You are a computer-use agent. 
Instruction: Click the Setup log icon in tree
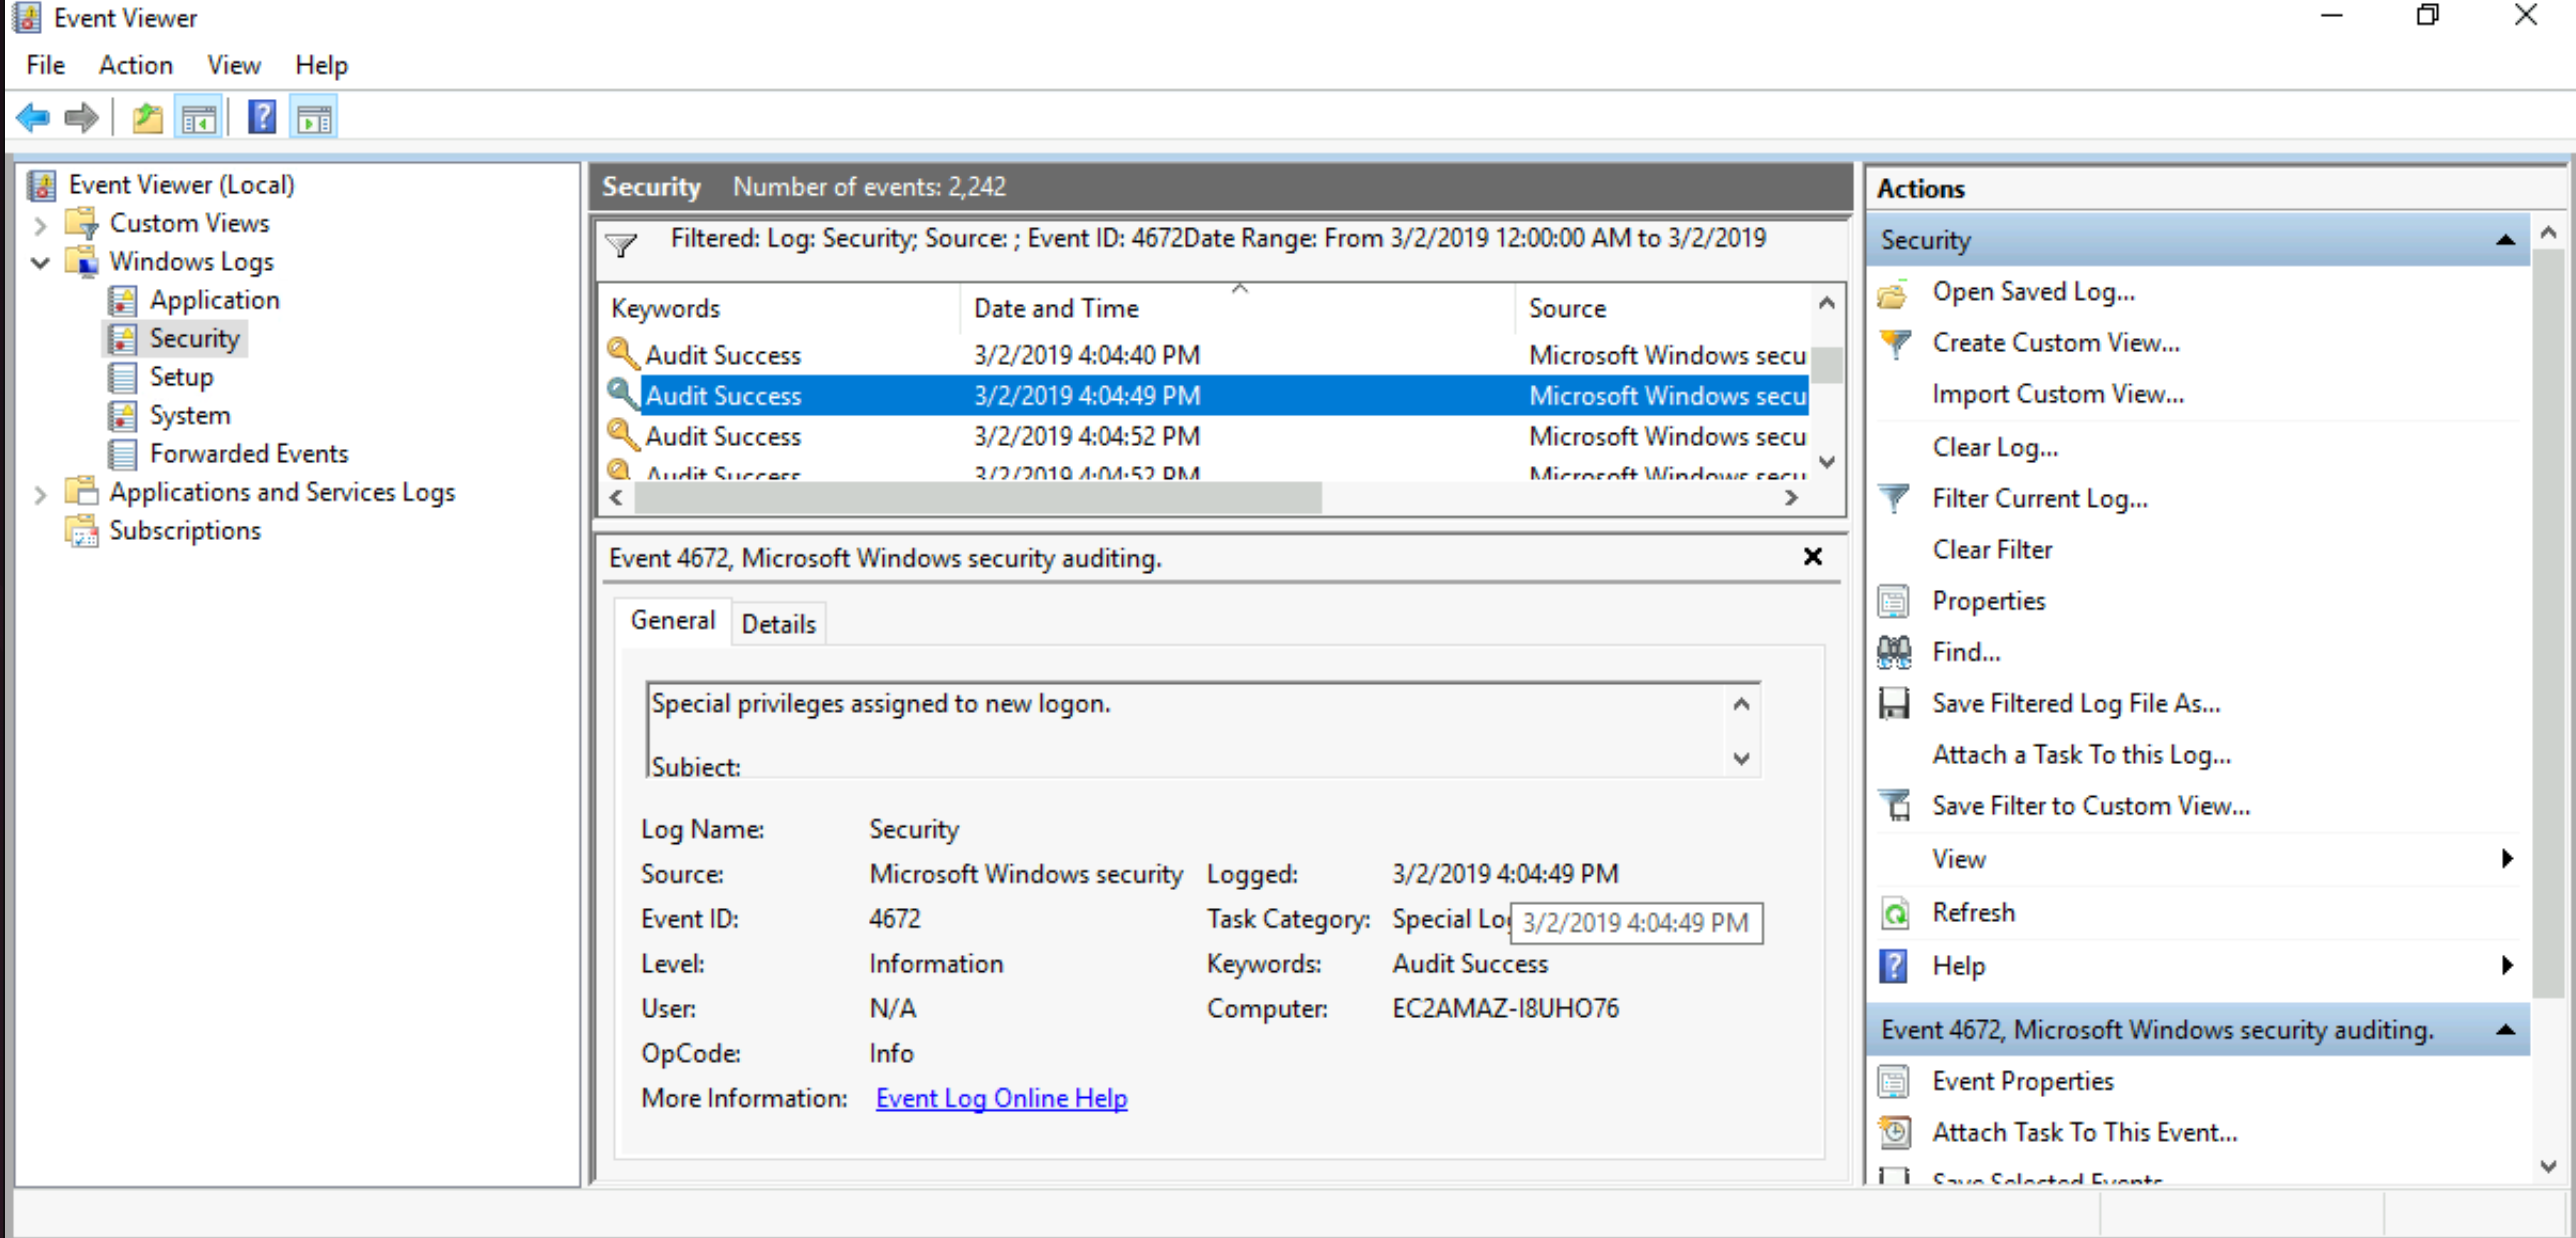(x=122, y=377)
